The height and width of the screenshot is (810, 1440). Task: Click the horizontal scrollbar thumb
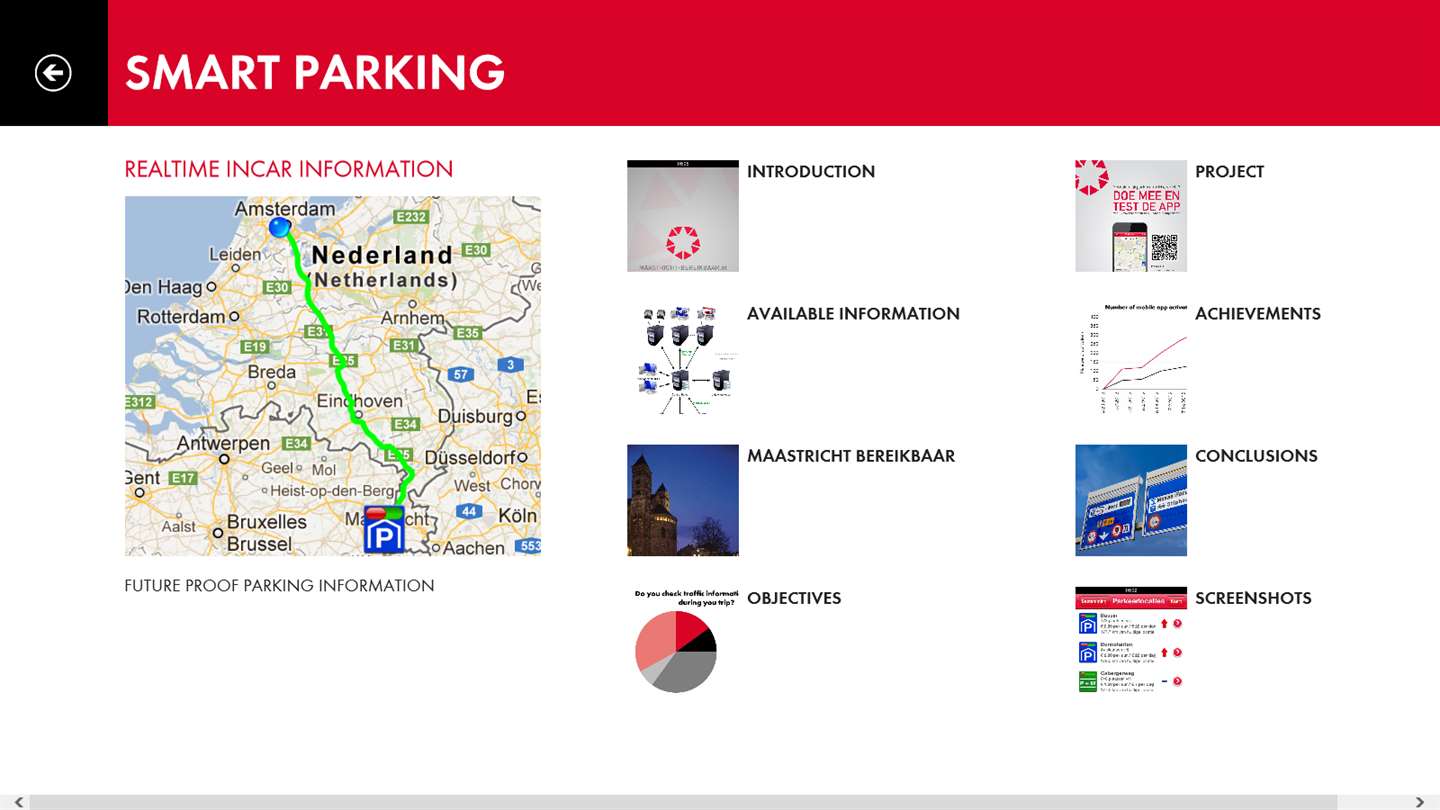click(684, 802)
